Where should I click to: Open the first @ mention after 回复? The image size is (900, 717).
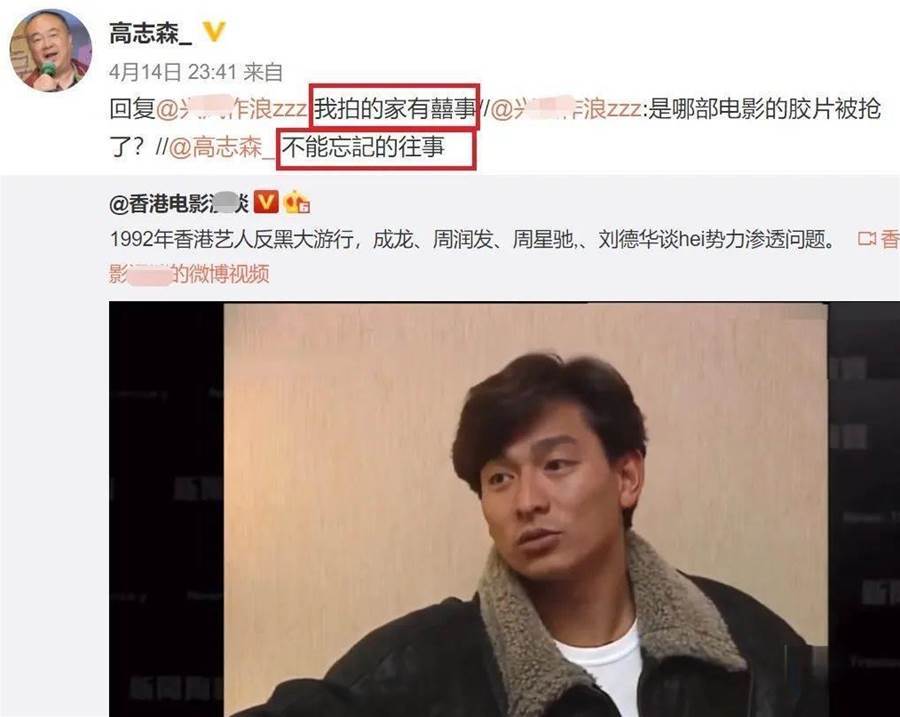(232, 108)
